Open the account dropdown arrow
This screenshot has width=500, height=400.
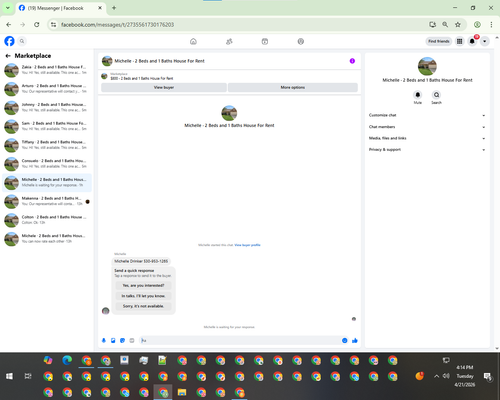(485, 41)
